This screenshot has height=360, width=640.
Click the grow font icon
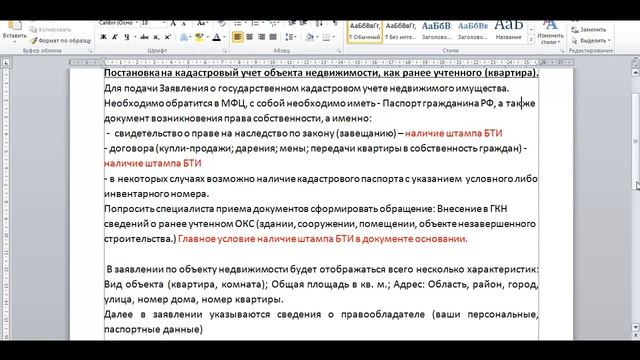click(x=173, y=23)
